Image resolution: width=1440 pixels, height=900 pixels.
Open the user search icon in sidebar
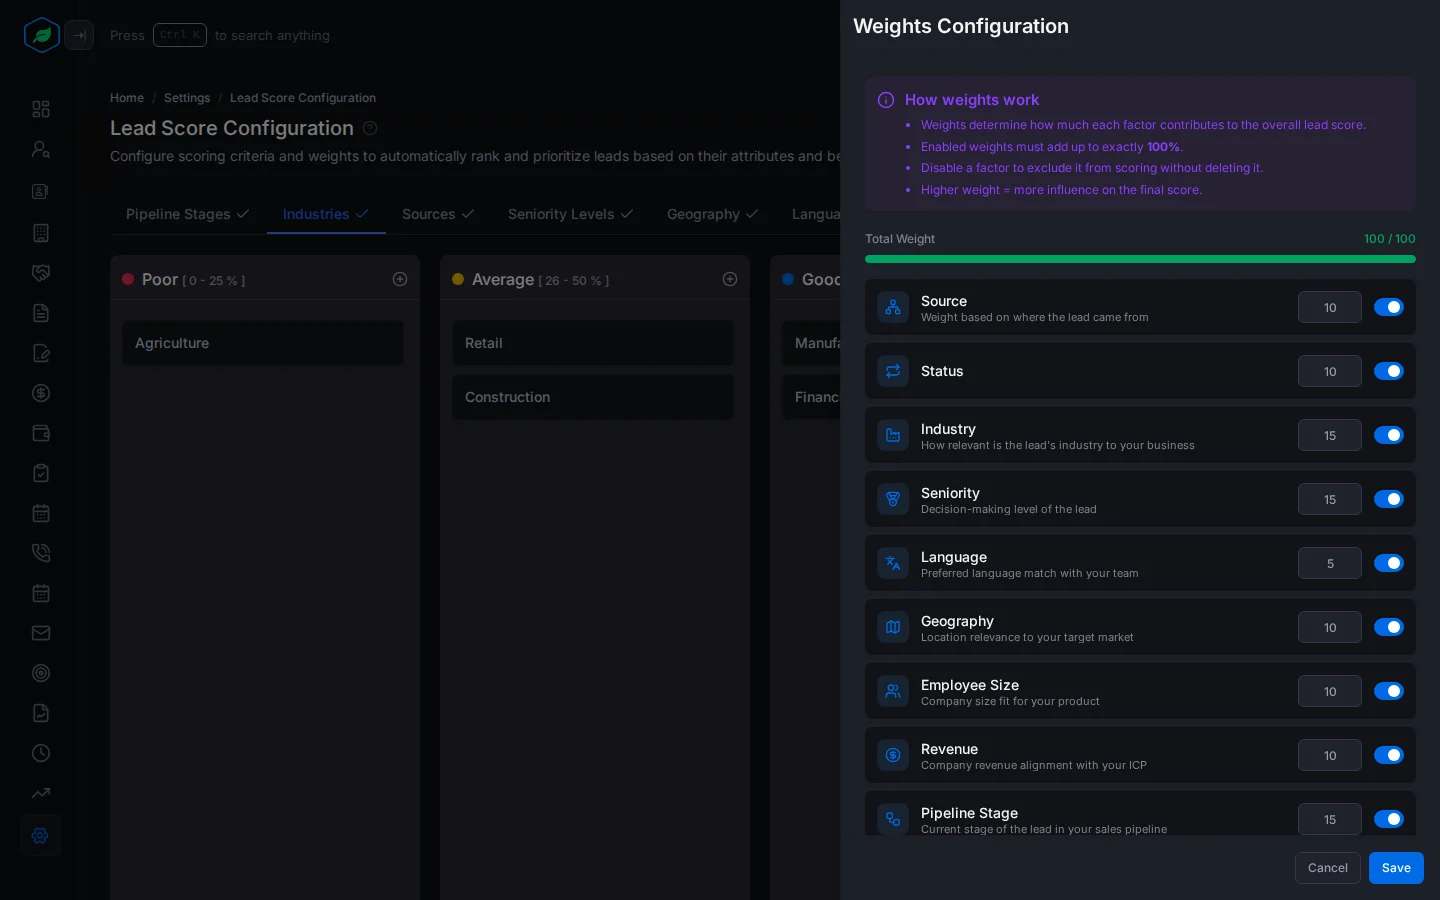click(41, 149)
